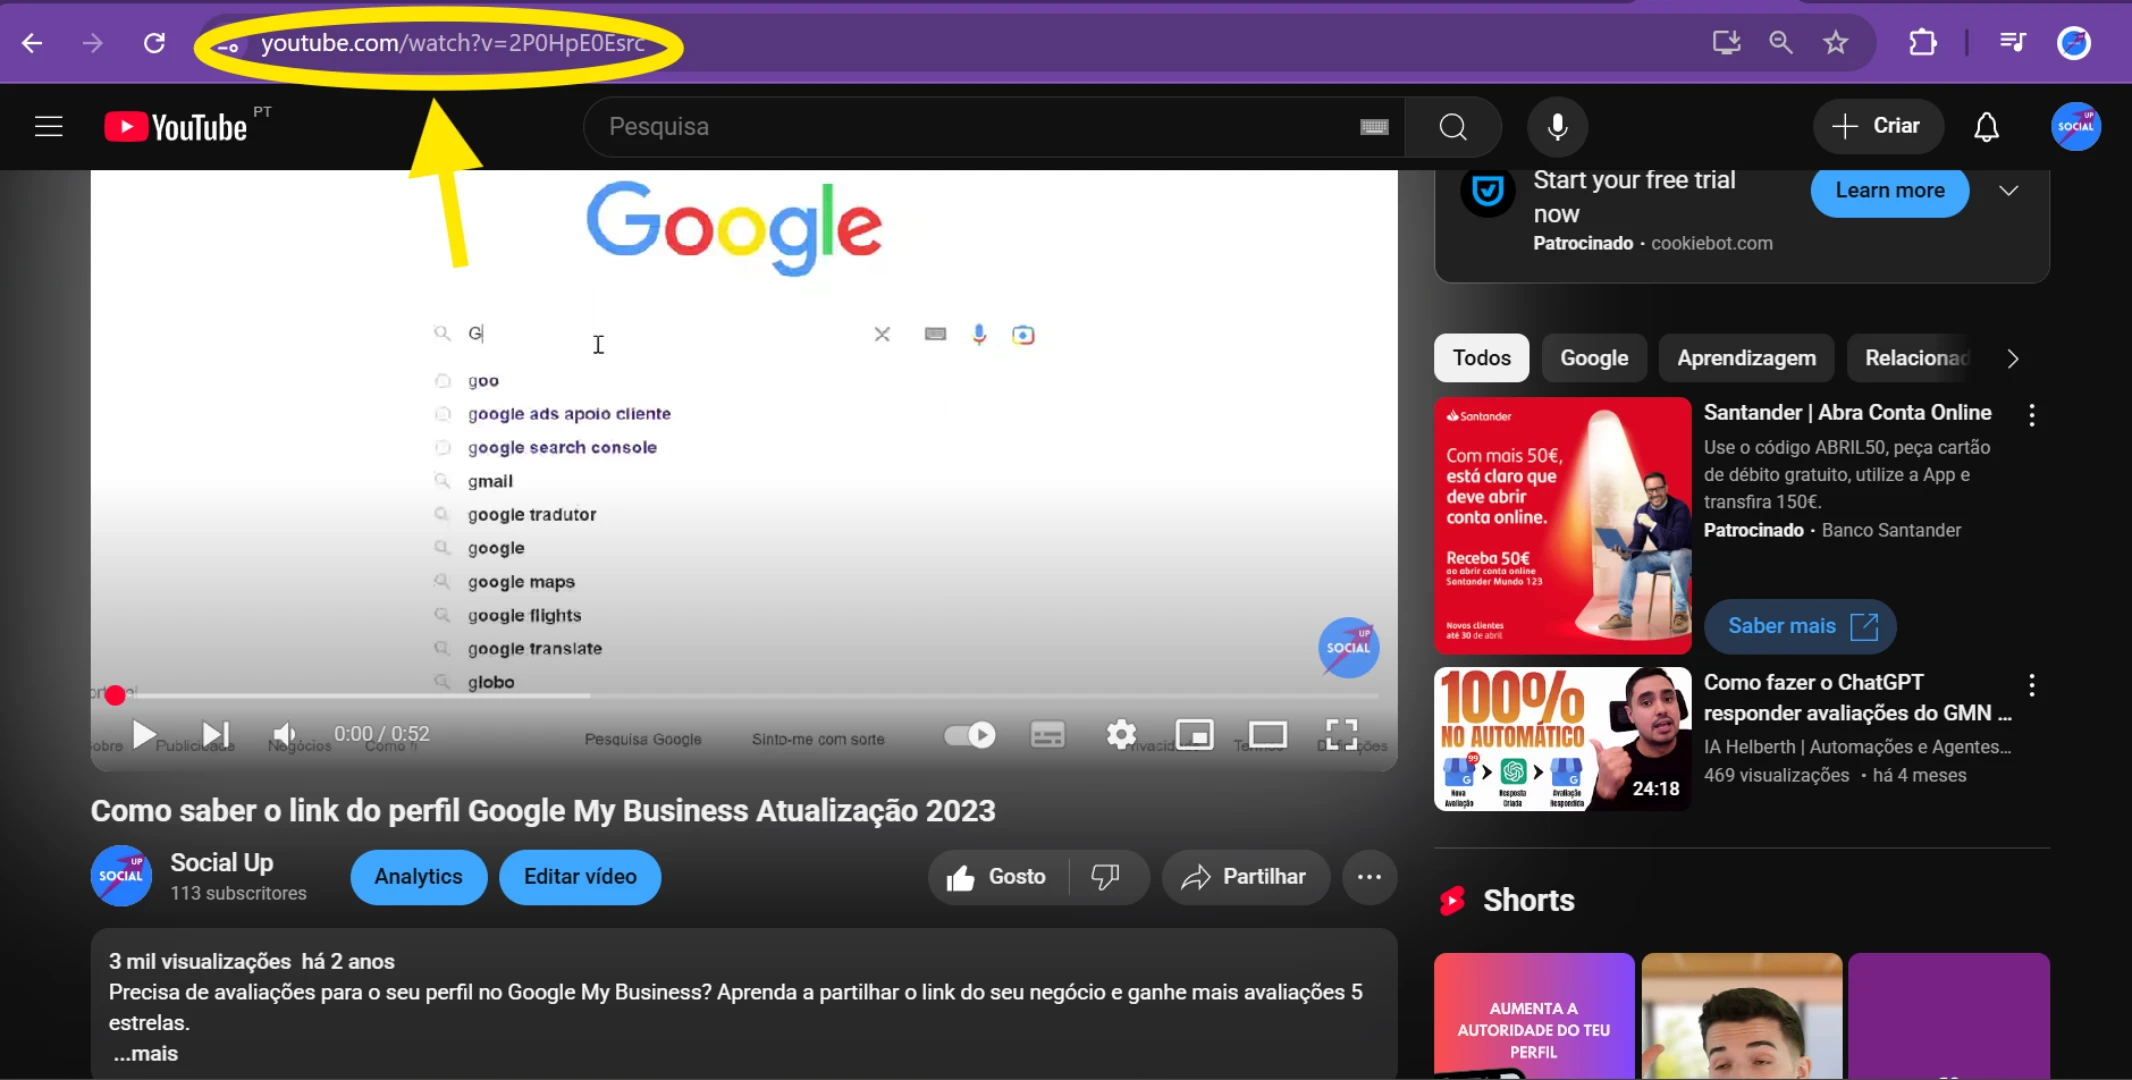
Task: Select the Aprendizagem filter chip
Action: click(x=1746, y=358)
